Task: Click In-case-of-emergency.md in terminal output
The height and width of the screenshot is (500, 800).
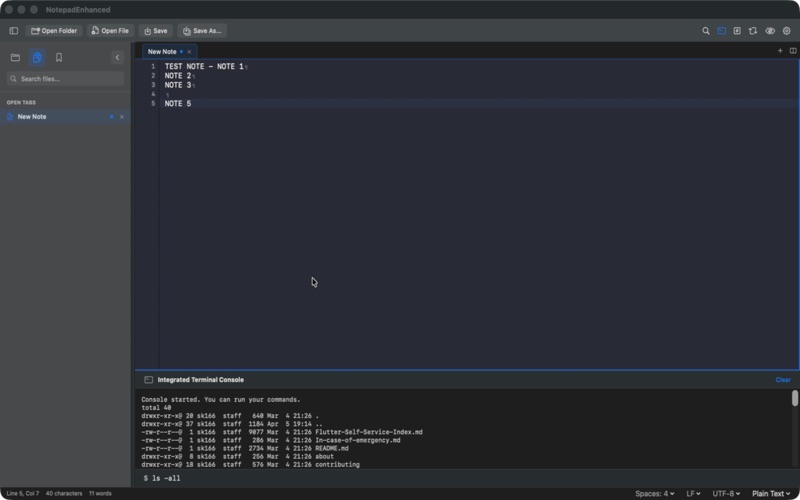Action: [x=358, y=440]
